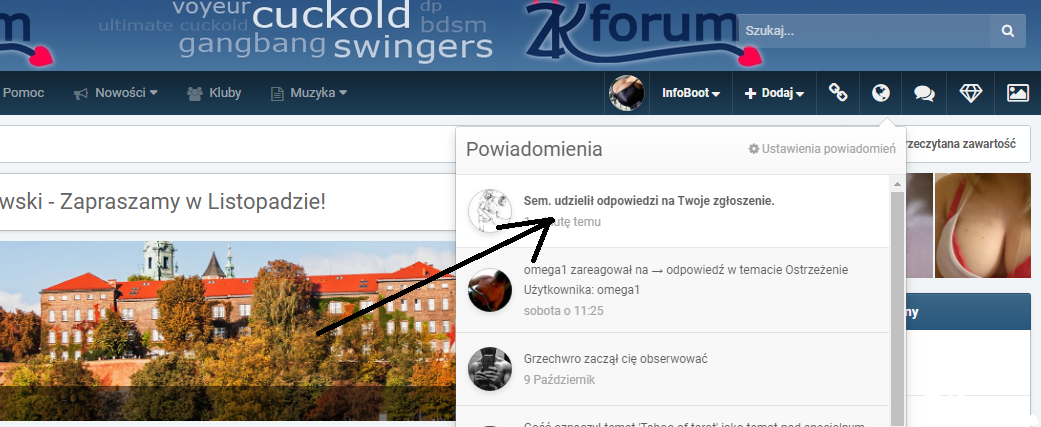Open Grzechwro follow notification

tap(673, 369)
